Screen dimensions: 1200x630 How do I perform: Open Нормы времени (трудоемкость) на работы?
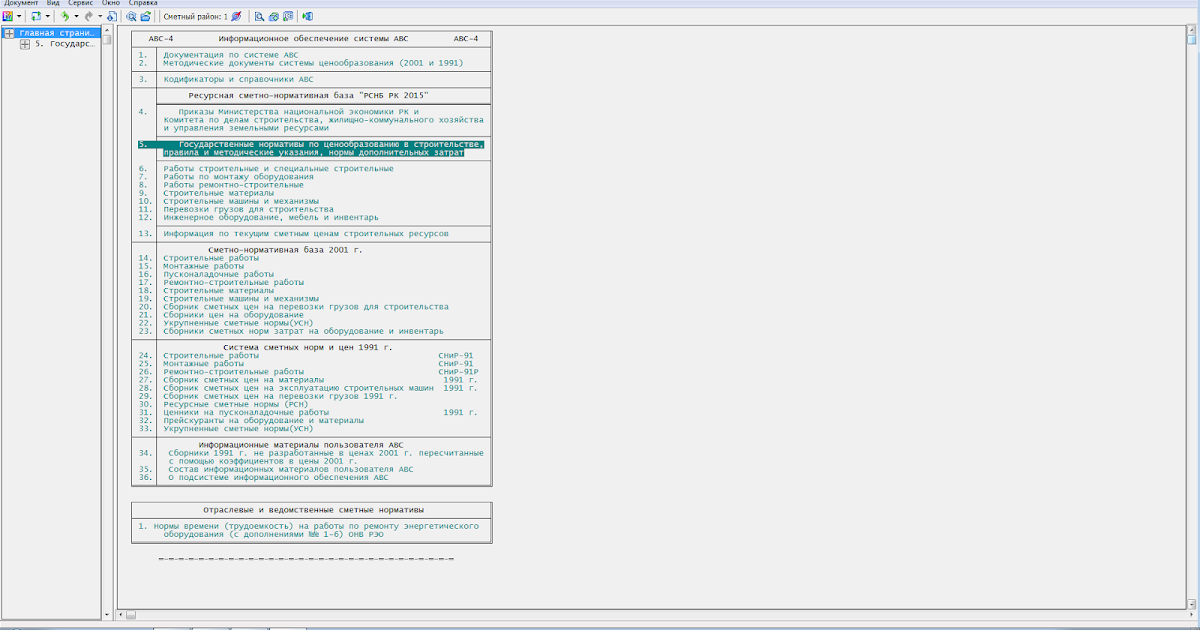316,529
